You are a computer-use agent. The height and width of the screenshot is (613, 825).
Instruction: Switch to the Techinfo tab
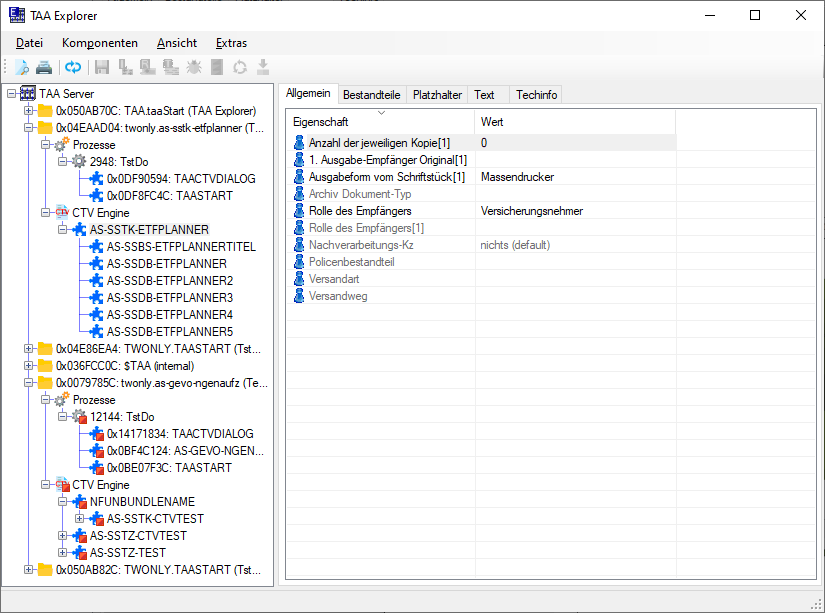pyautogui.click(x=536, y=95)
